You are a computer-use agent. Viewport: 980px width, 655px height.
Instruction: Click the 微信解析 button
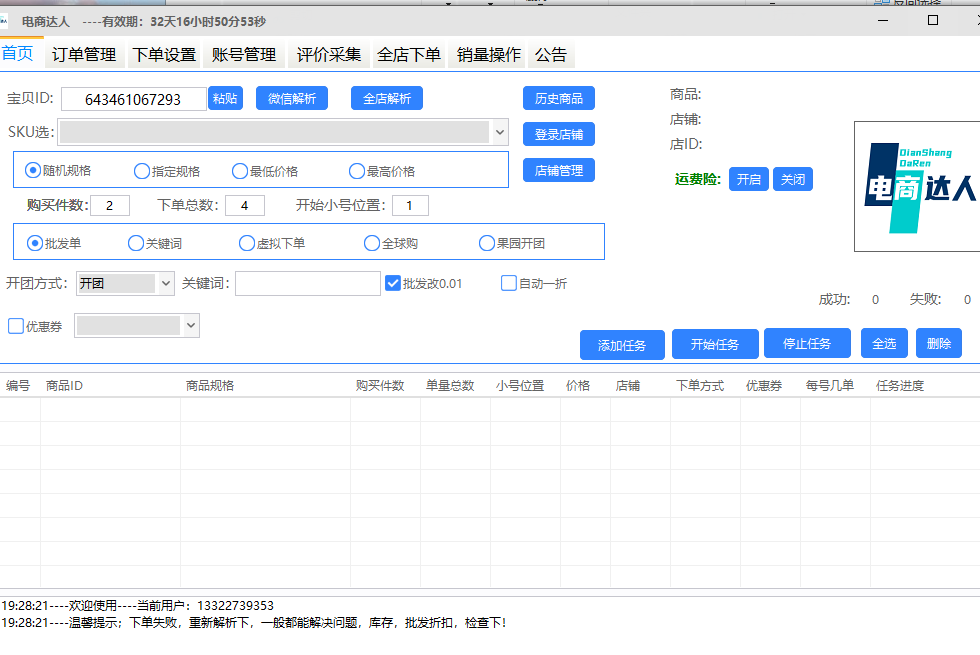[291, 98]
